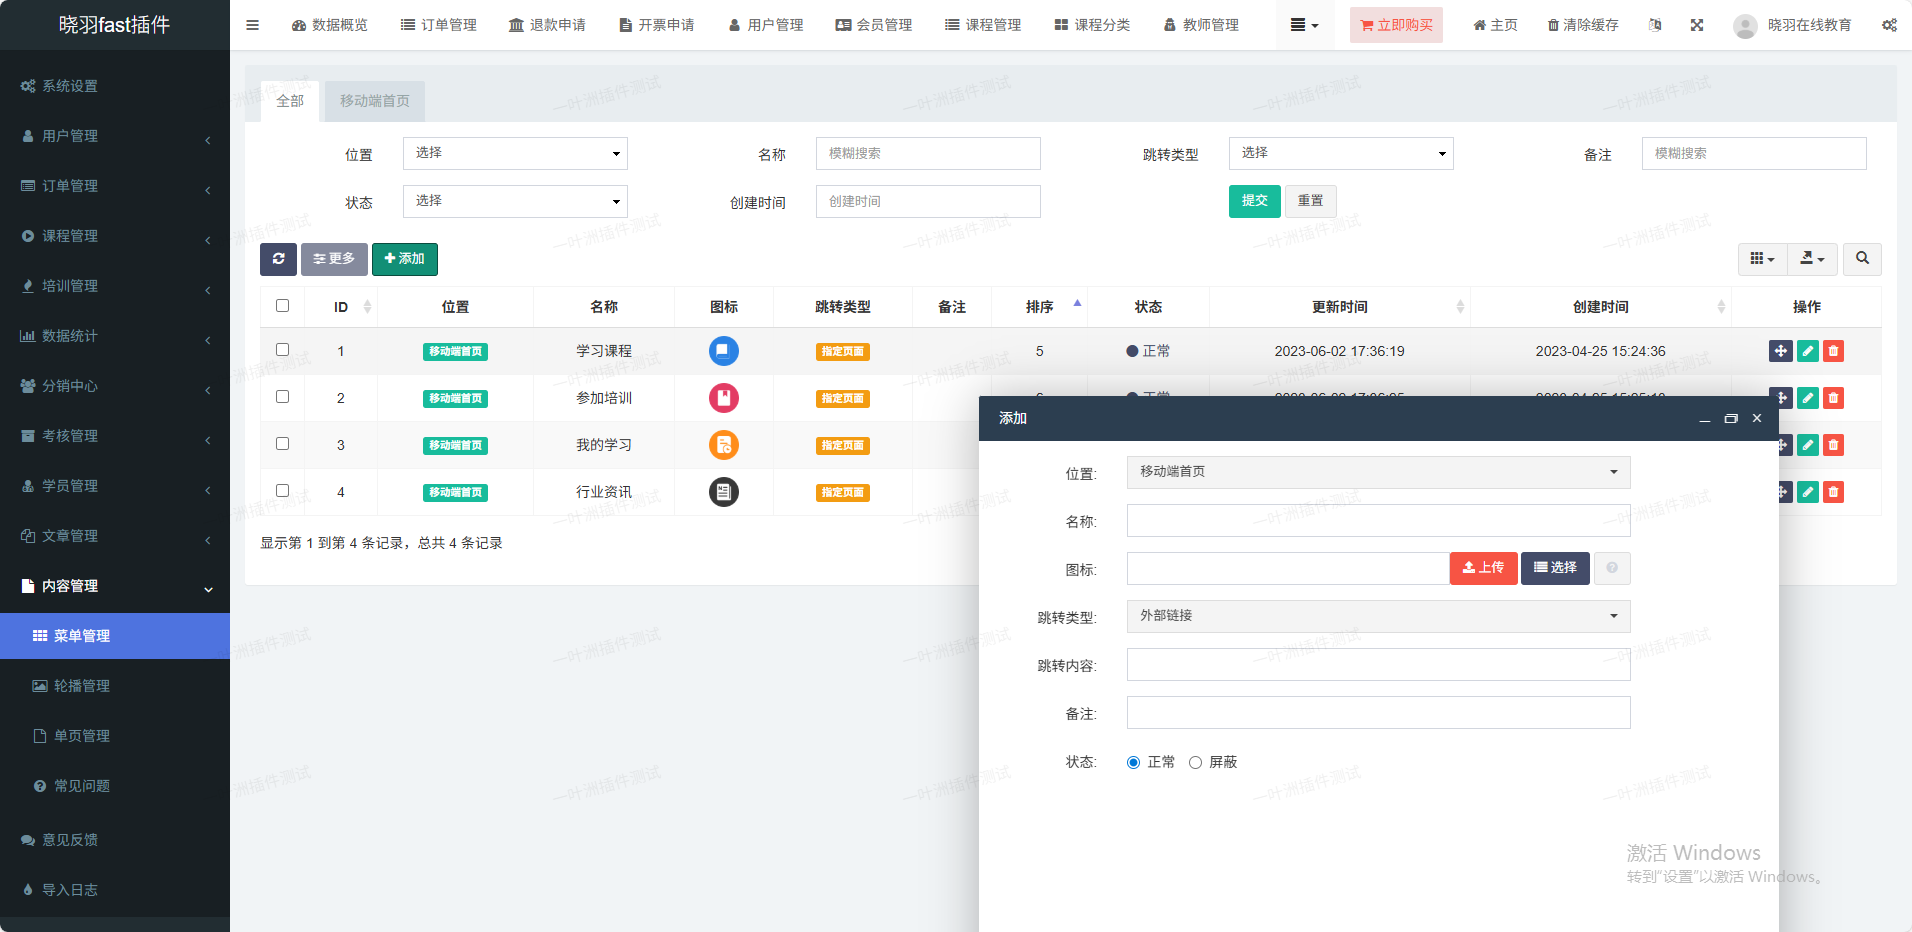Image resolution: width=1912 pixels, height=932 pixels.
Task: Click the refresh icon button above the table
Action: pyautogui.click(x=278, y=259)
